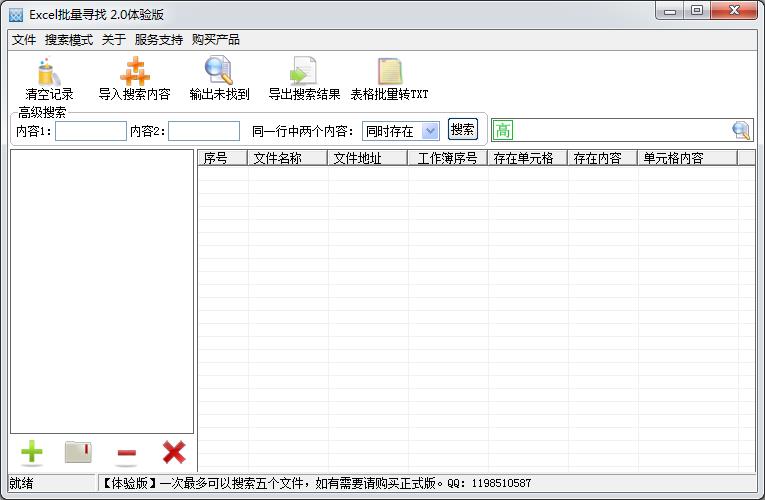Click the 文件名称 column header
Viewport: 765px width, 500px height.
point(287,158)
